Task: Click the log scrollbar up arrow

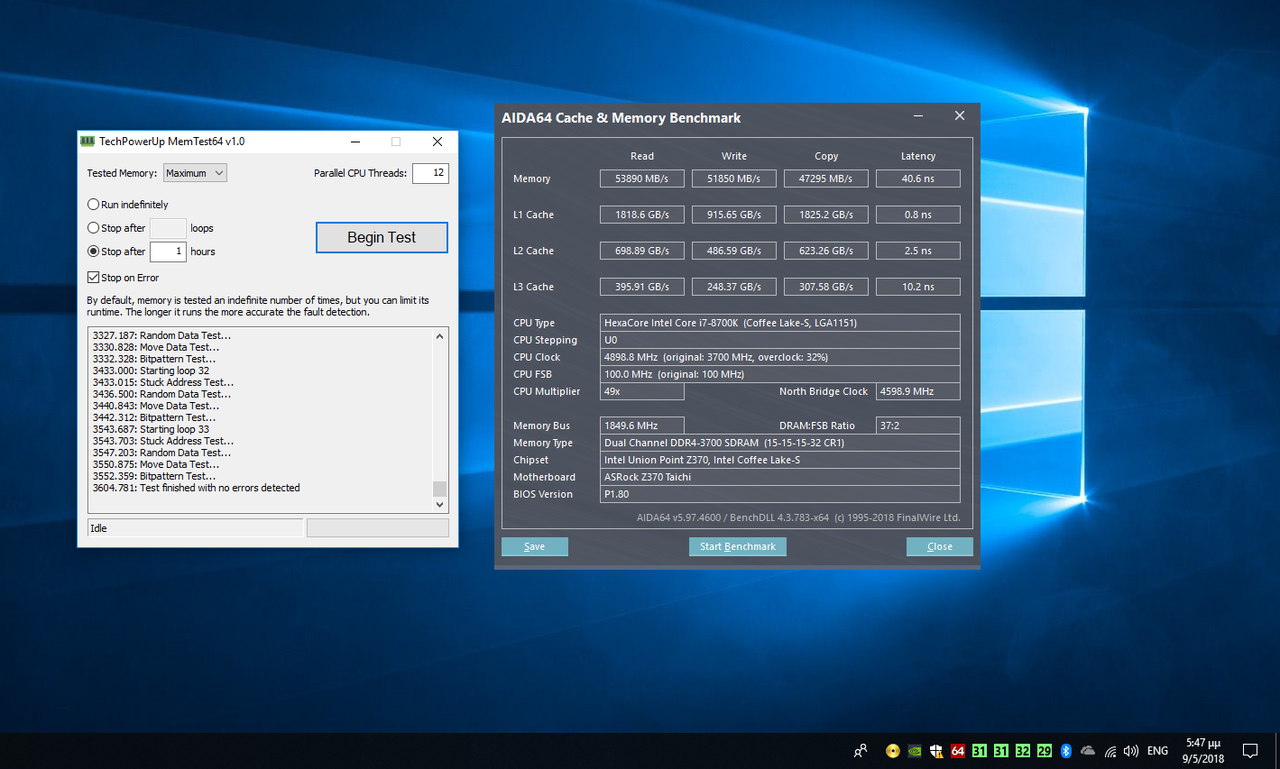Action: (x=440, y=336)
